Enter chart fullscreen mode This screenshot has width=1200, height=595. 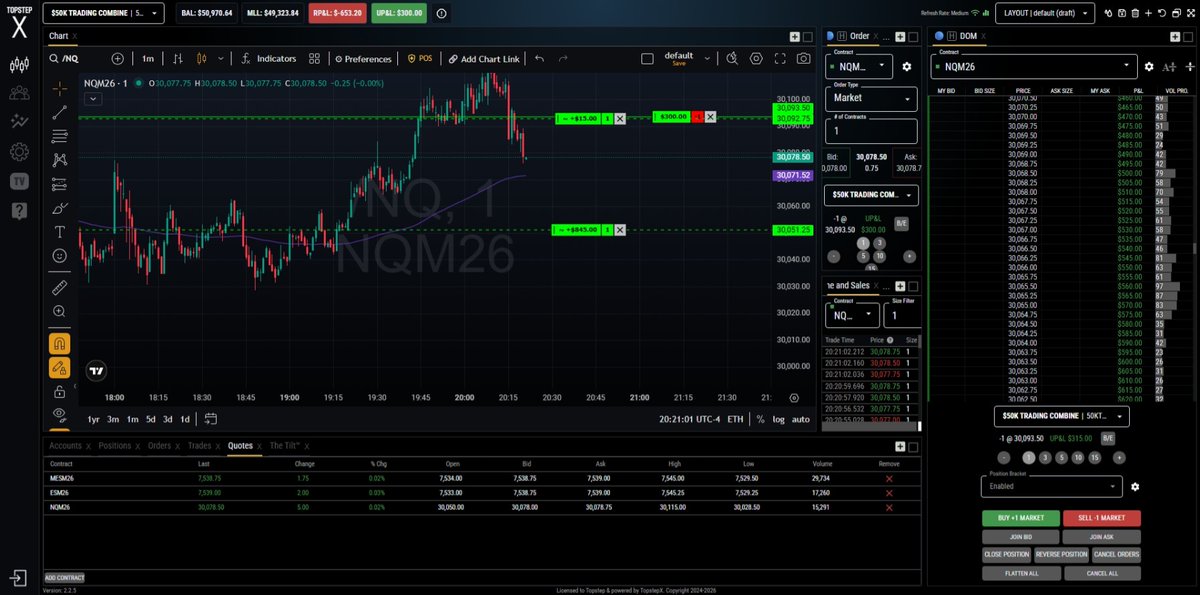coord(780,59)
